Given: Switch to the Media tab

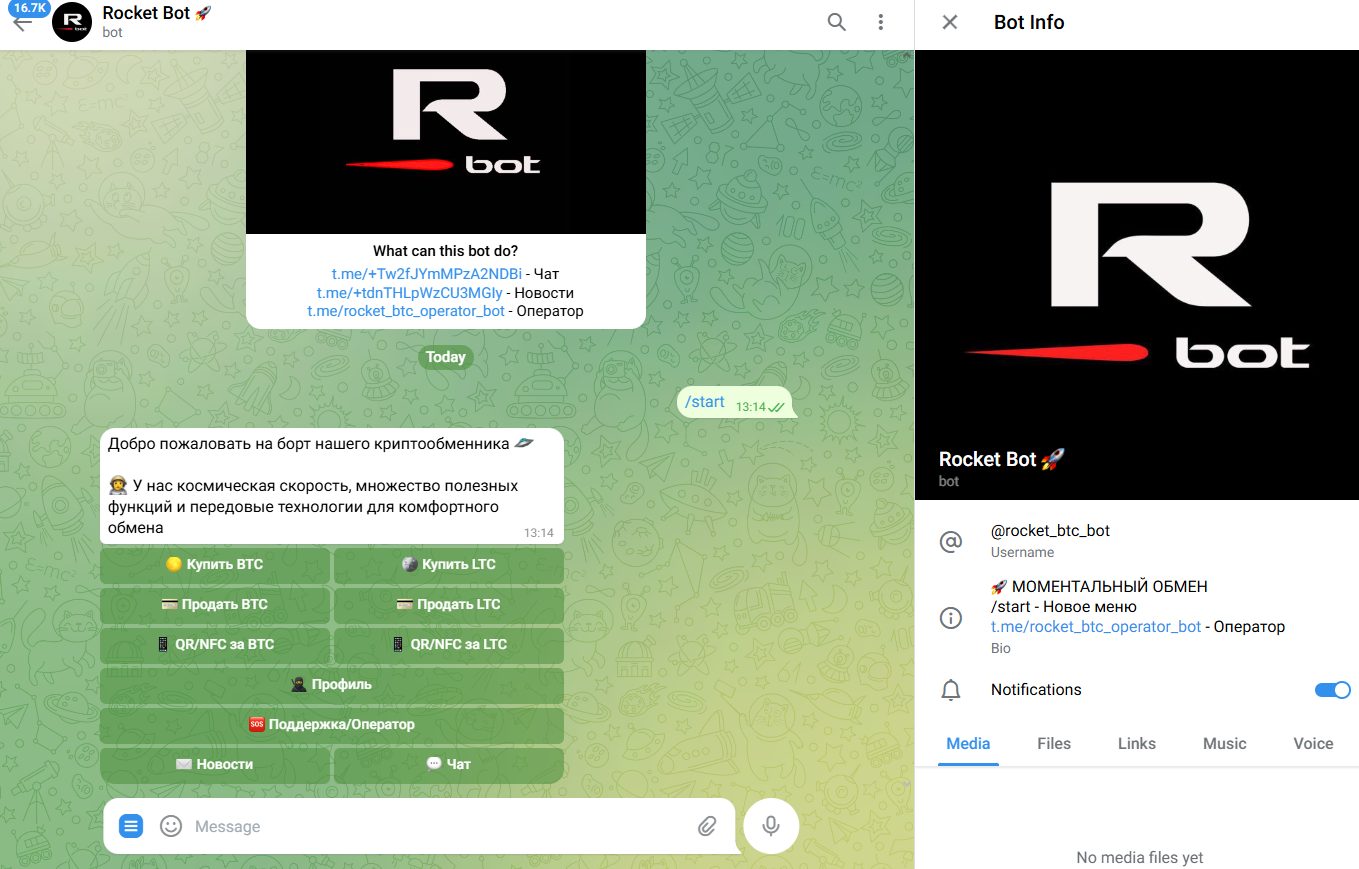Looking at the screenshot, I should [x=968, y=743].
